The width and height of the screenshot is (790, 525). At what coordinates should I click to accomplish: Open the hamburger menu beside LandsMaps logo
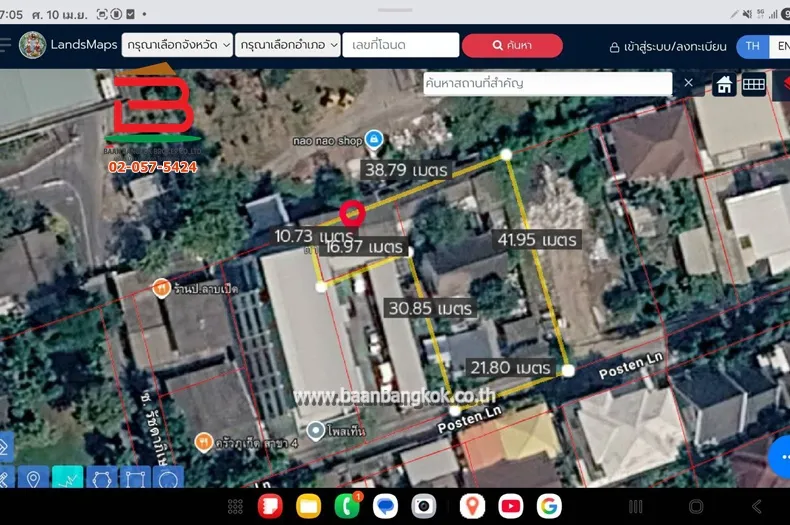6,45
